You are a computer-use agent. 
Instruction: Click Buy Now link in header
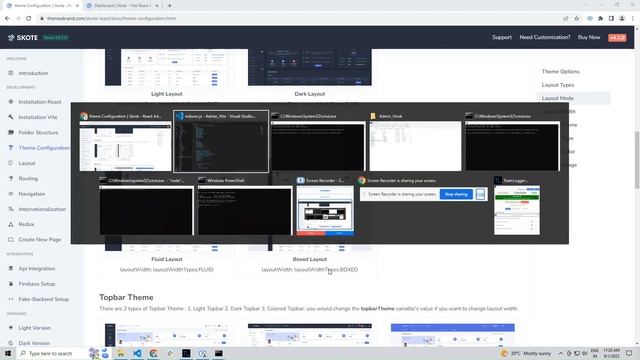click(x=589, y=37)
